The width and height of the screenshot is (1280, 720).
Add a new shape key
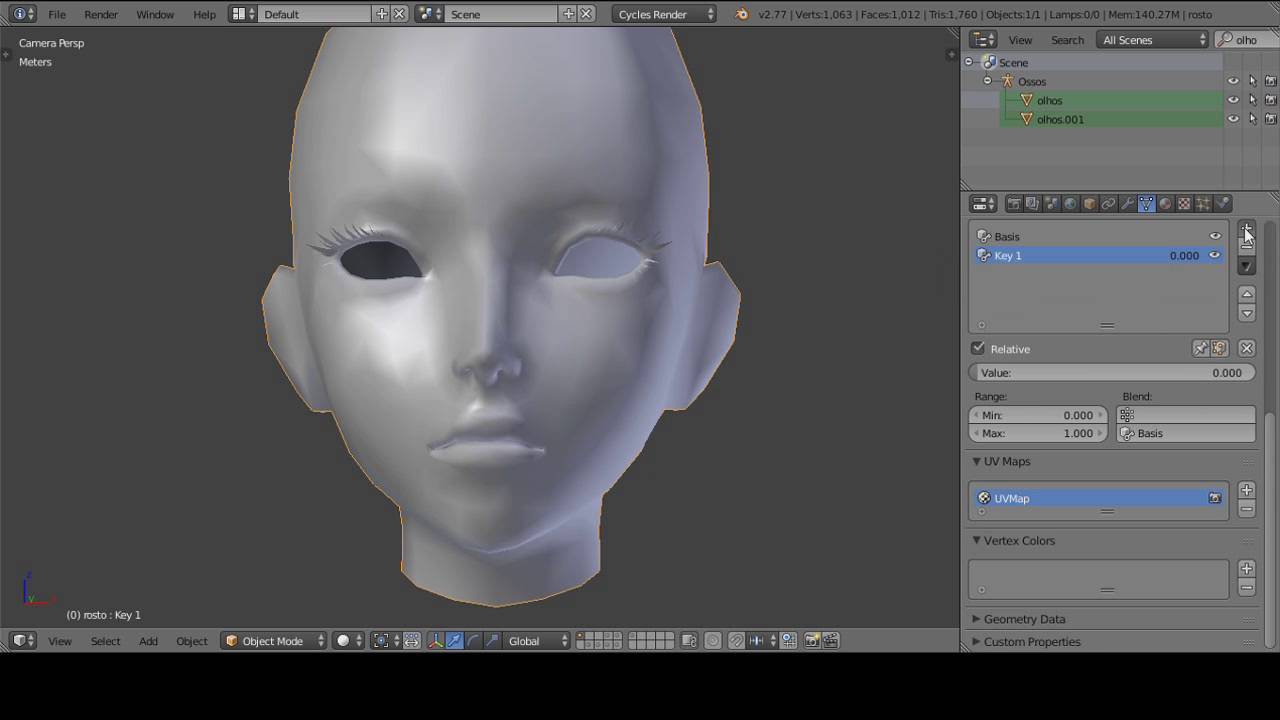[x=1246, y=229]
